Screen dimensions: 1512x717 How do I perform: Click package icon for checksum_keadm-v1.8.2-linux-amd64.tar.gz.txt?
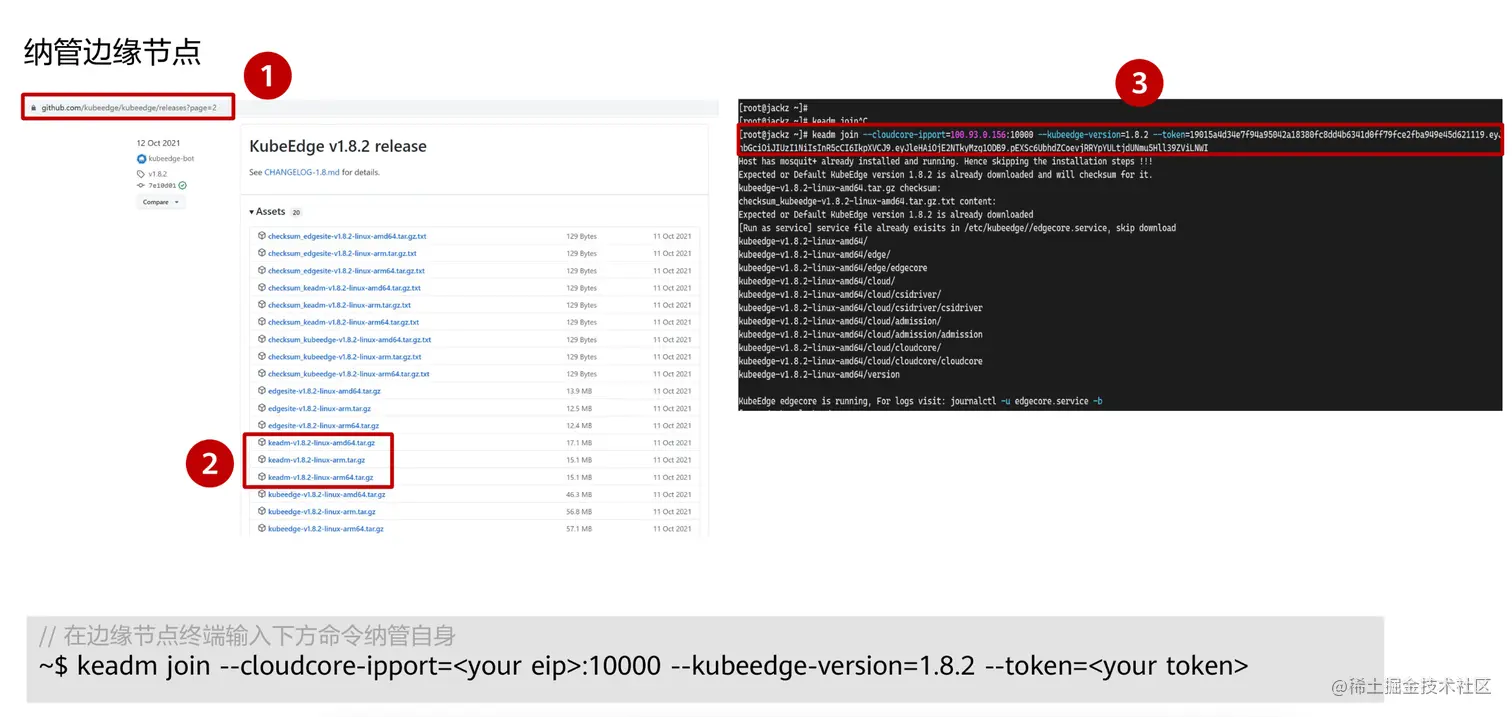pyautogui.click(x=262, y=287)
